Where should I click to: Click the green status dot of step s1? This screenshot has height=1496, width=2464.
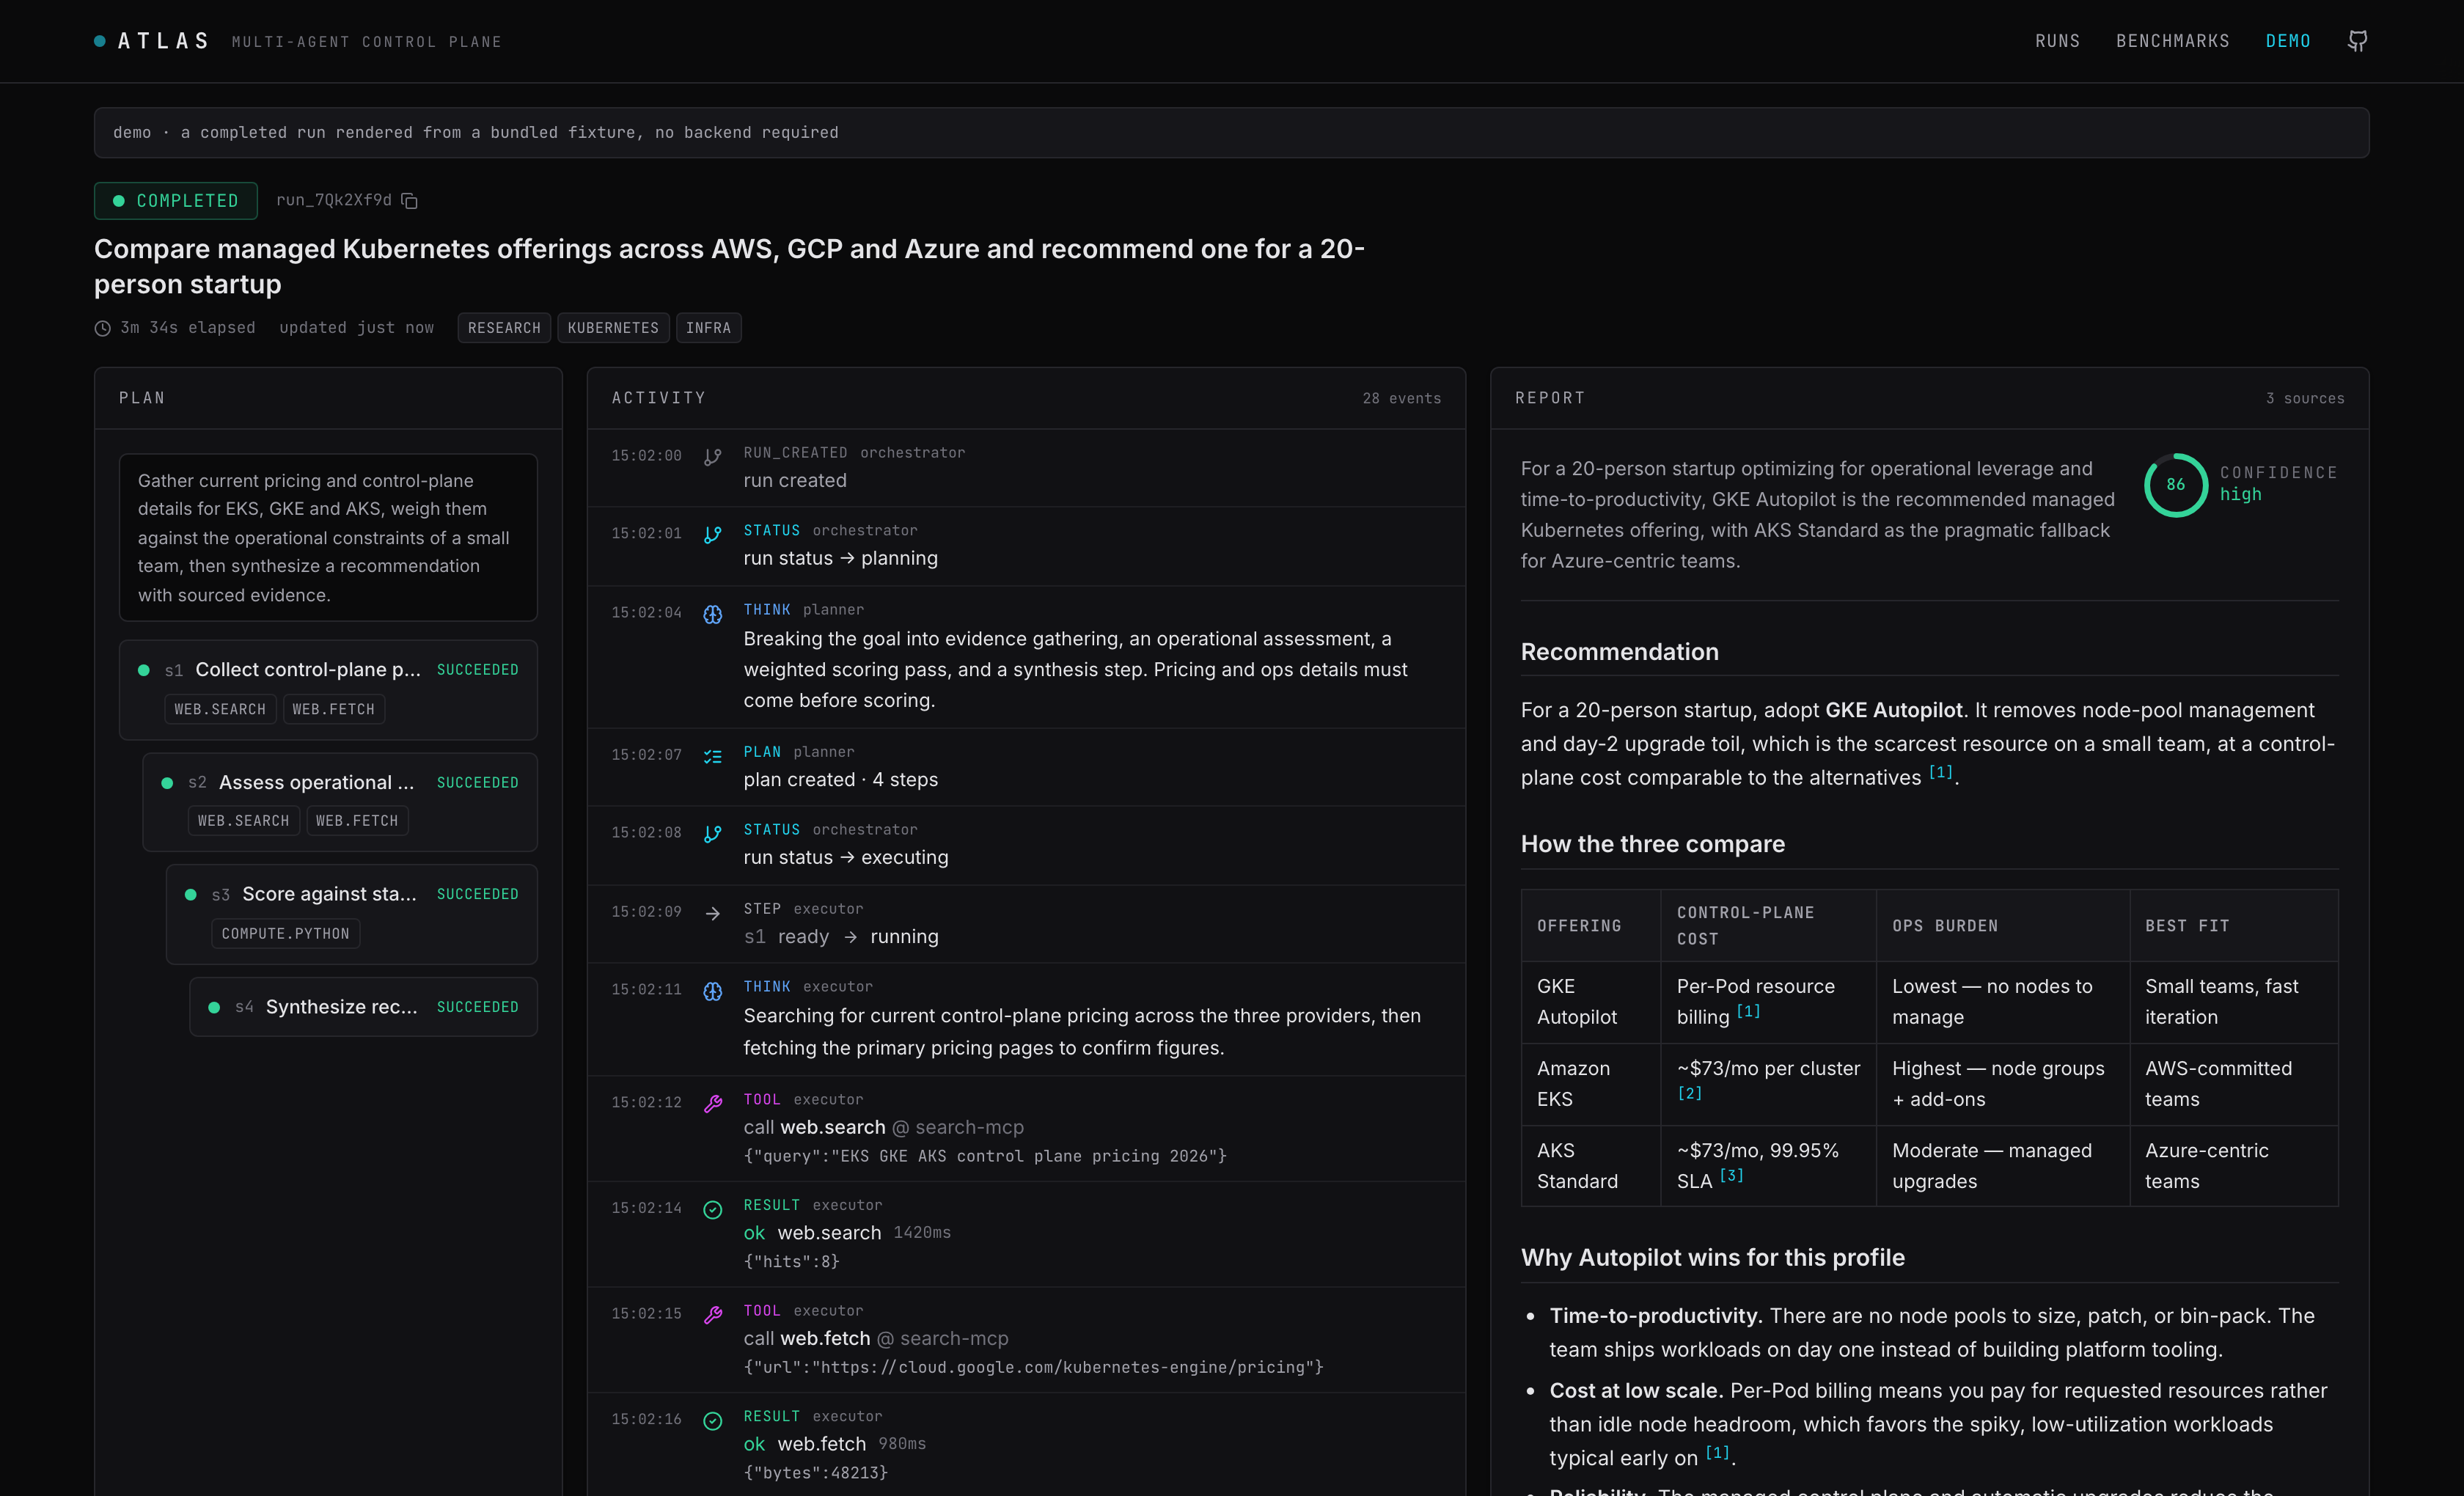[144, 670]
